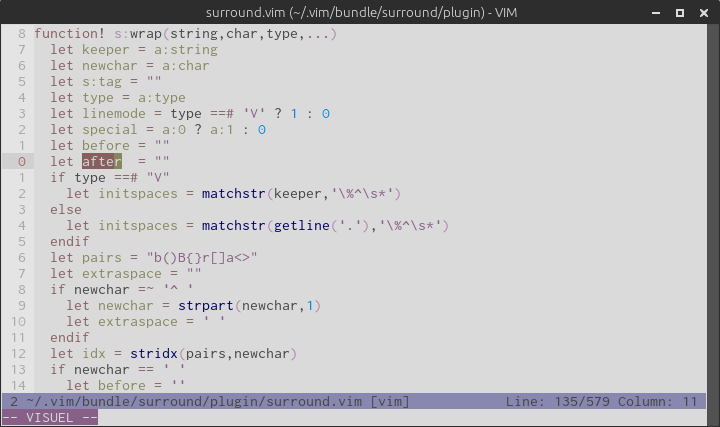Click the first 'endif' keyword

pos(70,242)
